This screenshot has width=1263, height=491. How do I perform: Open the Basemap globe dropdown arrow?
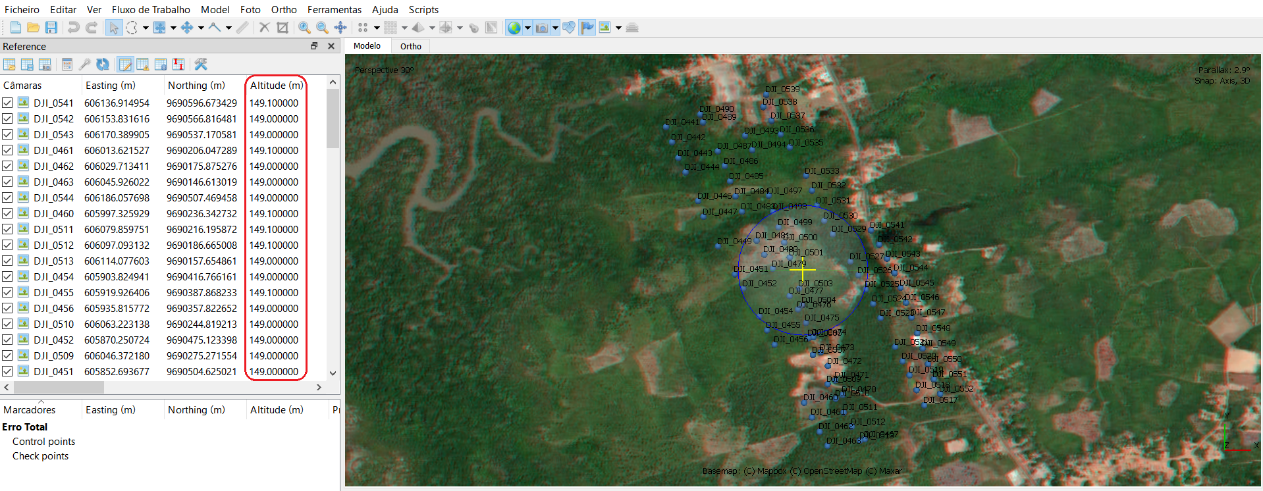pos(527,27)
